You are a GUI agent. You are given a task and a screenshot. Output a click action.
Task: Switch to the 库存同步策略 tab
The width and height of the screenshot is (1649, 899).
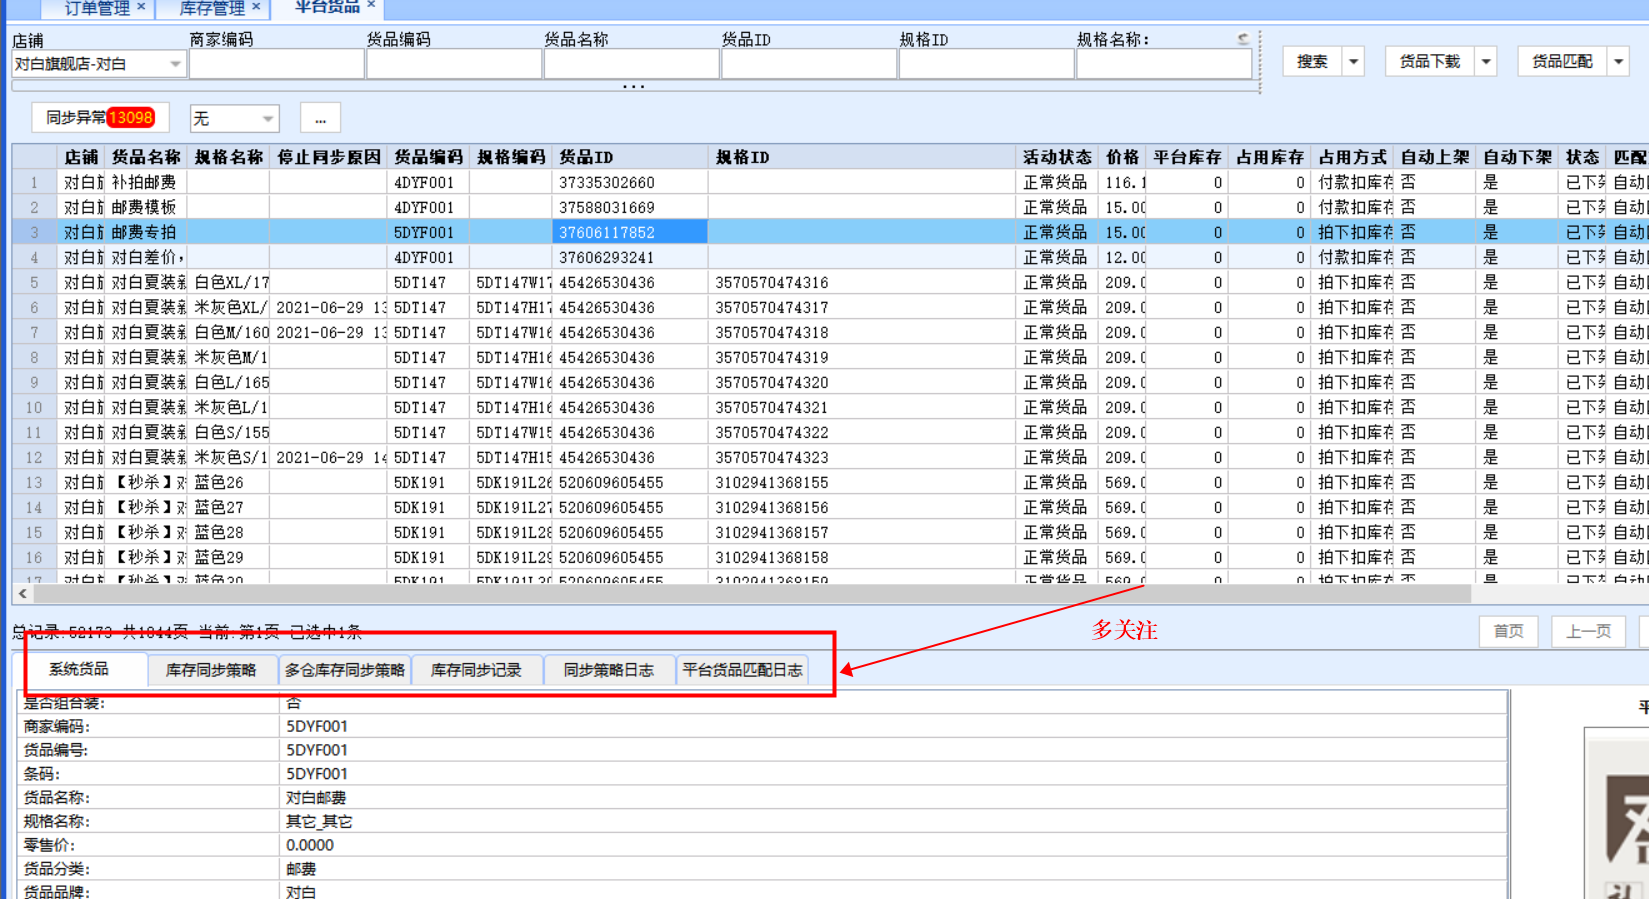tap(211, 670)
